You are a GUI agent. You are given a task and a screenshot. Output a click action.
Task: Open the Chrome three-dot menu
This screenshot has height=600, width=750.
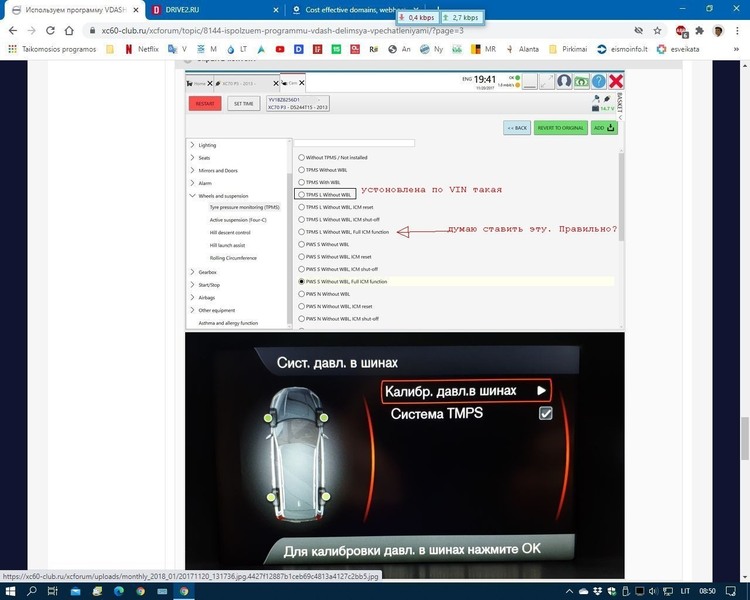coord(737,31)
